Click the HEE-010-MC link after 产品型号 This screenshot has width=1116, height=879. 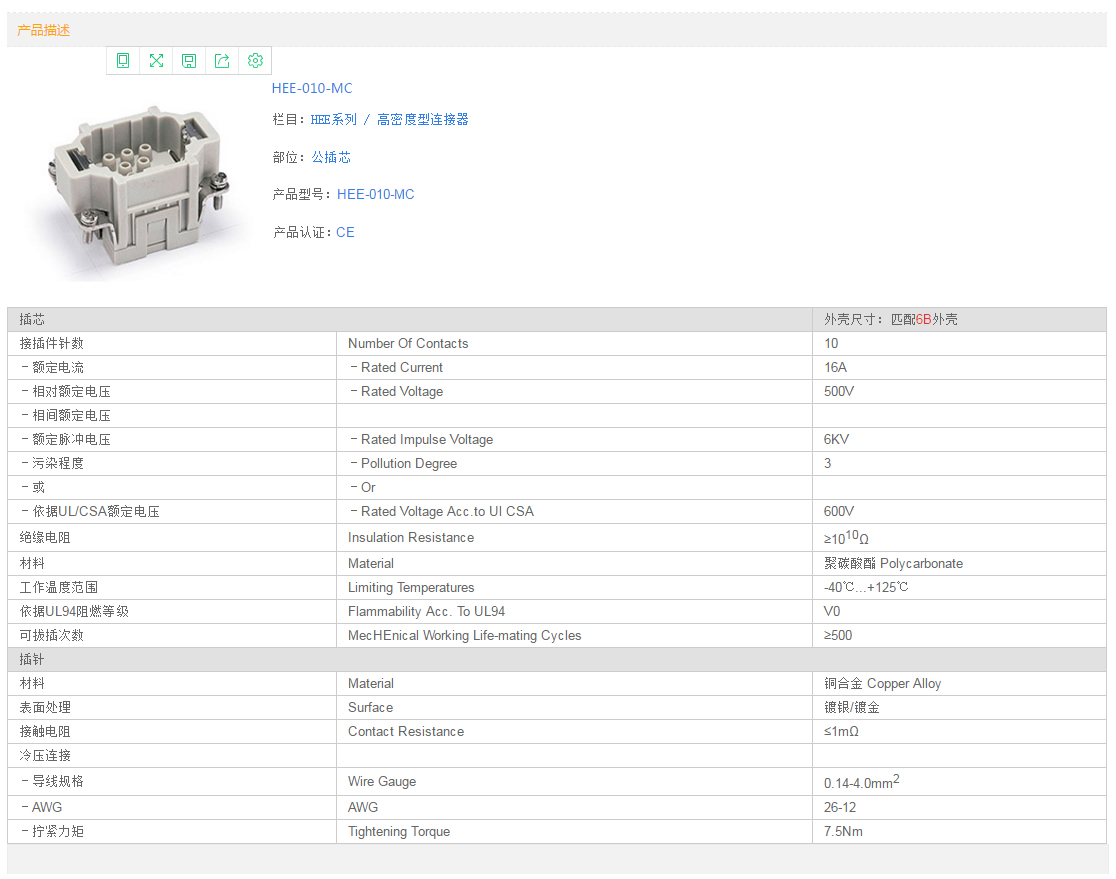pos(375,194)
